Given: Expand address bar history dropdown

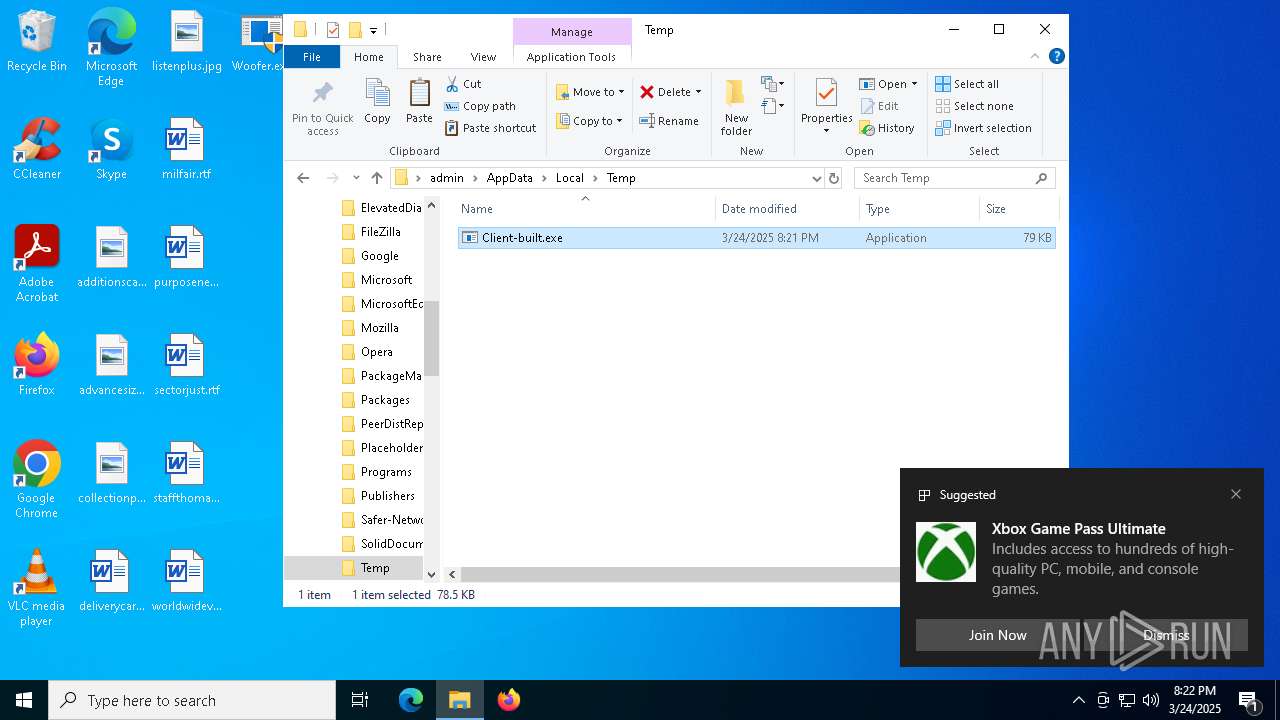Looking at the screenshot, I should click(816, 178).
